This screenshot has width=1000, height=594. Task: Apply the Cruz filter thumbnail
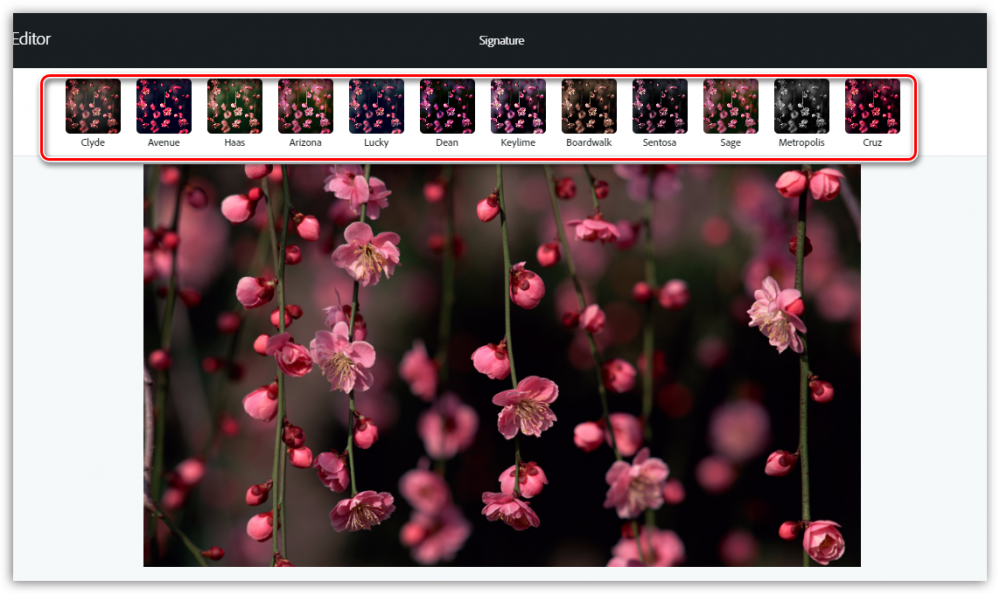(872, 106)
